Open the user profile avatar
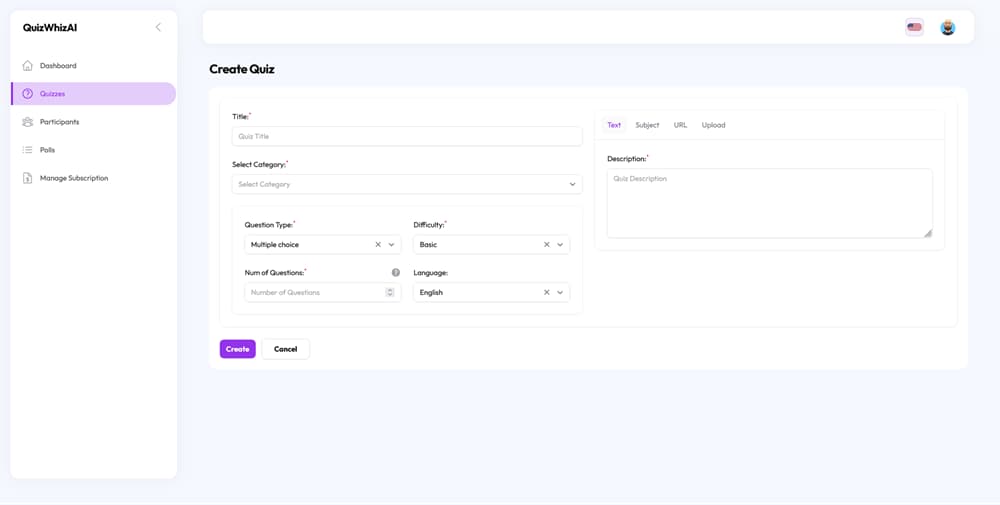The height and width of the screenshot is (505, 1000). coord(948,27)
